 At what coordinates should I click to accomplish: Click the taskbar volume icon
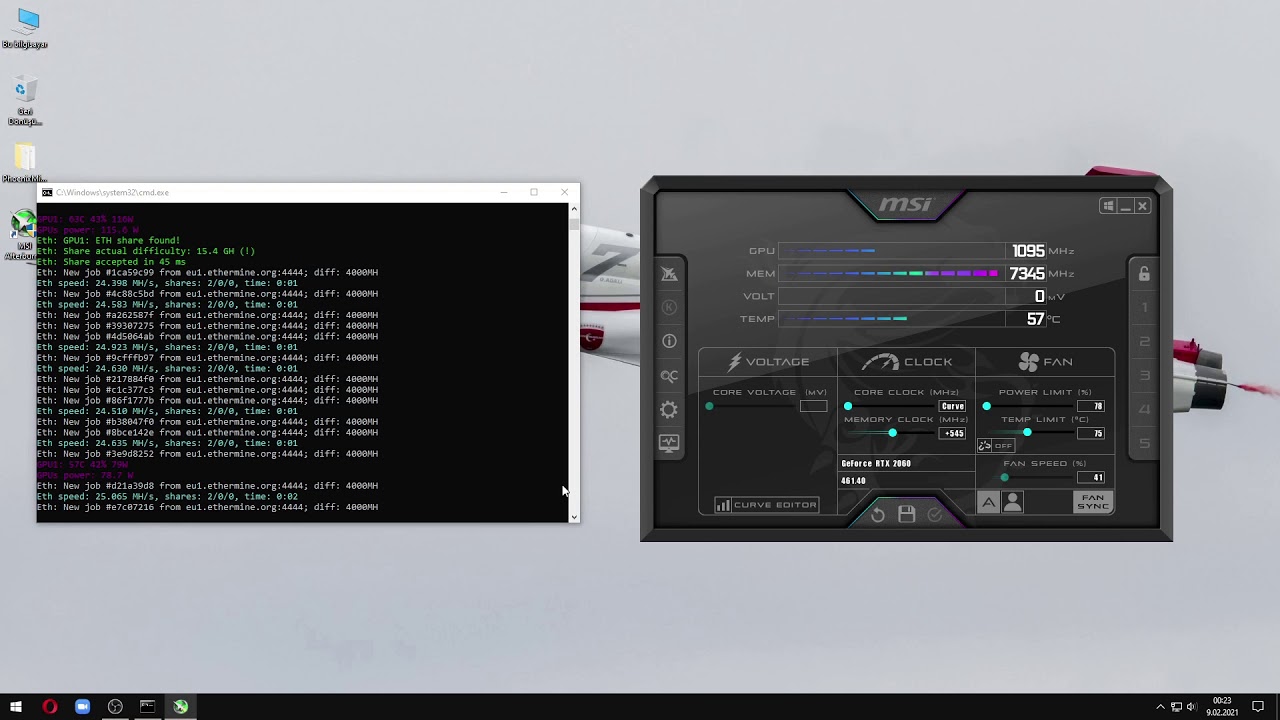pyautogui.click(x=1191, y=707)
